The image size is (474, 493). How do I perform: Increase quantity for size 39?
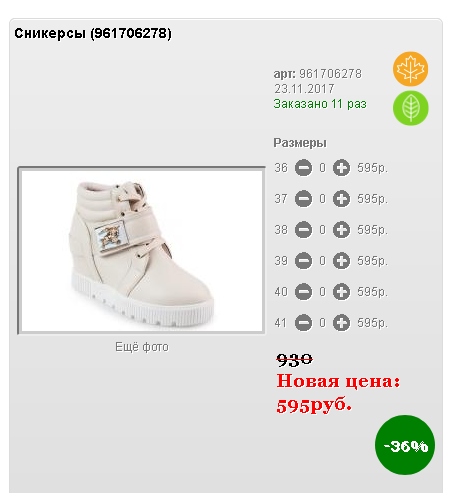pos(341,261)
